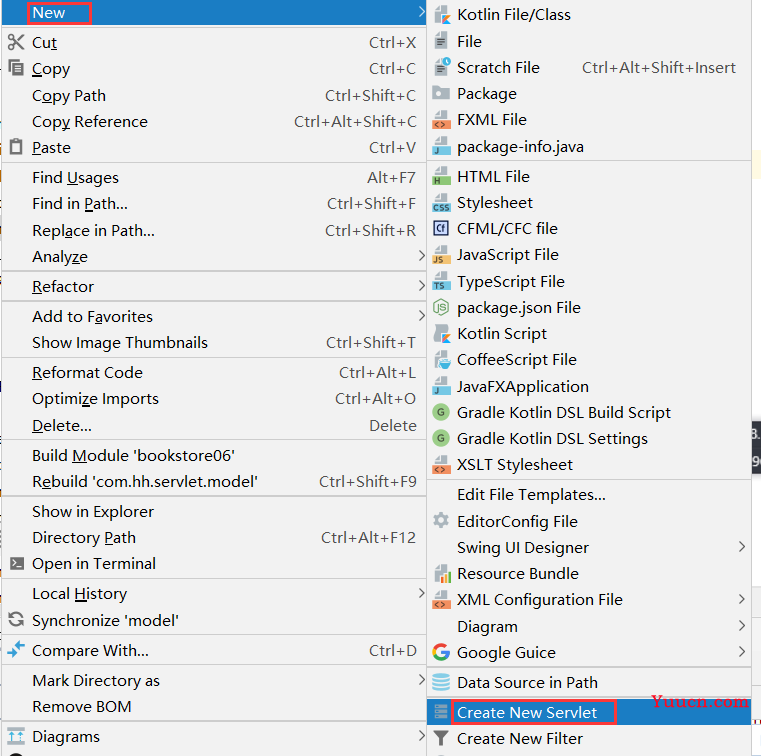Click the Stylesheet CSS icon
The image size is (761, 756).
(x=441, y=203)
